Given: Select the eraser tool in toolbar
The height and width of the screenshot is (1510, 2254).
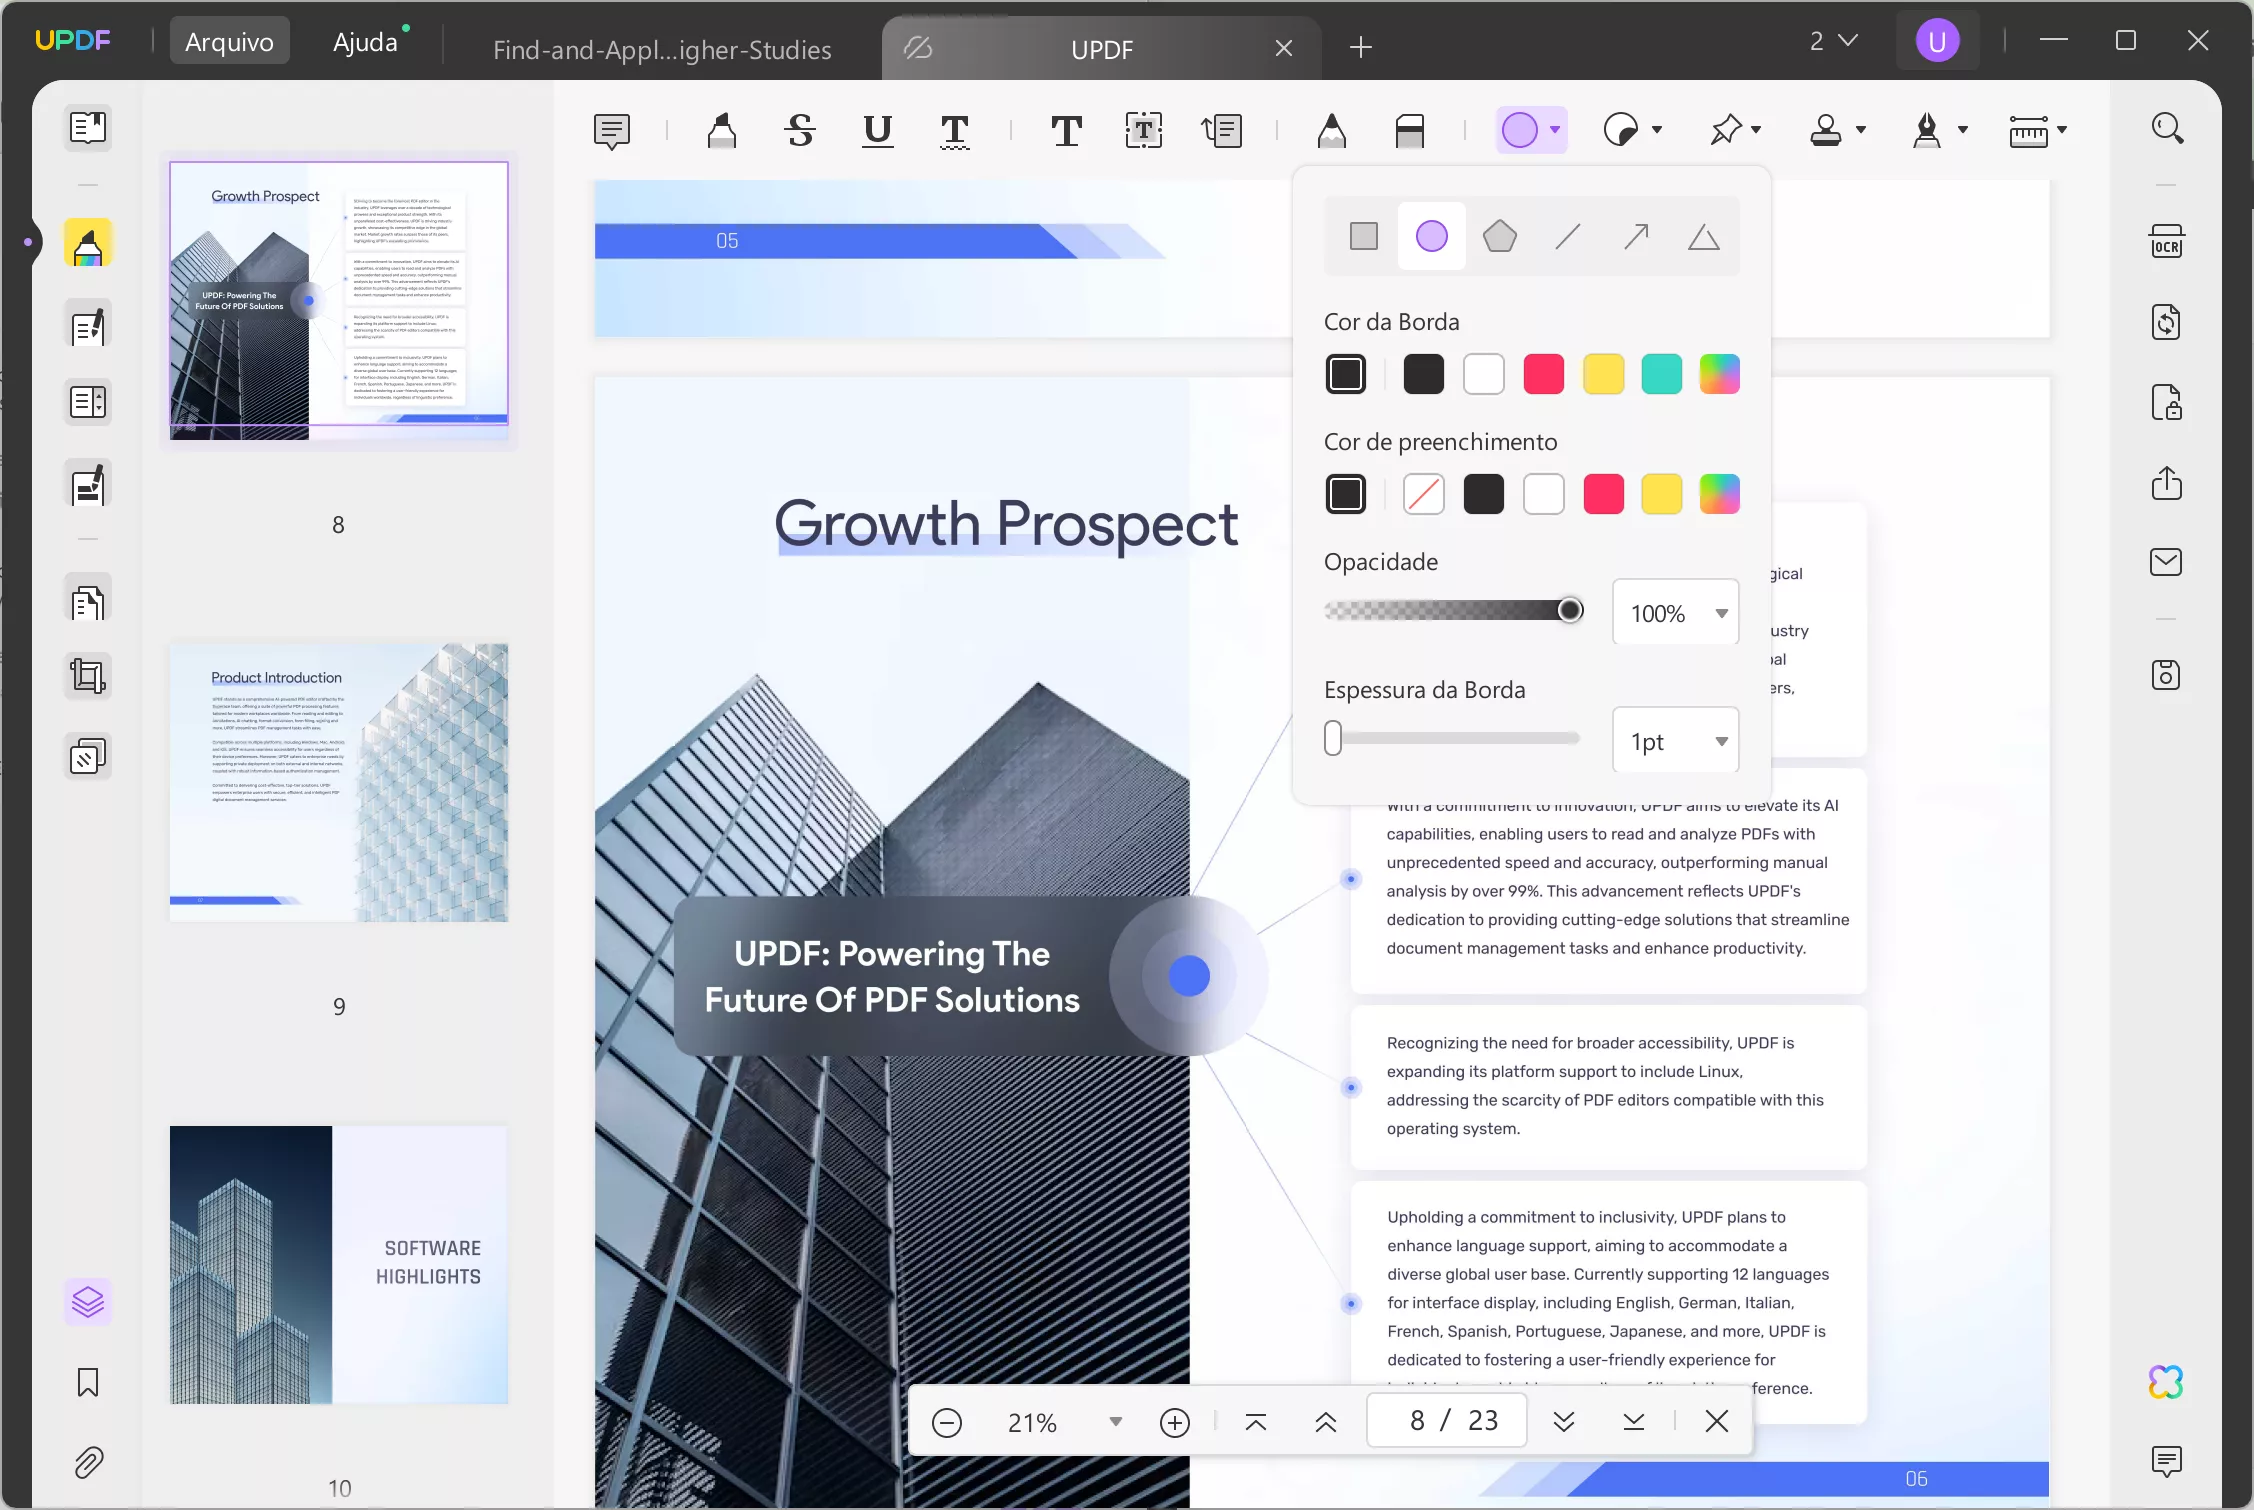Looking at the screenshot, I should (x=1409, y=131).
